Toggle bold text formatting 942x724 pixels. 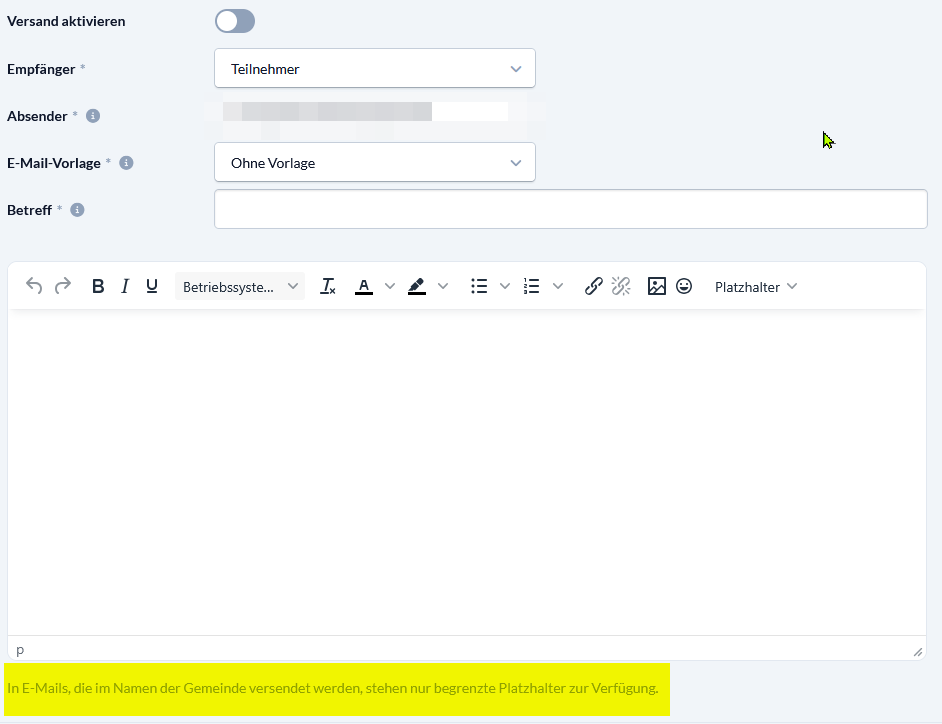(98, 286)
